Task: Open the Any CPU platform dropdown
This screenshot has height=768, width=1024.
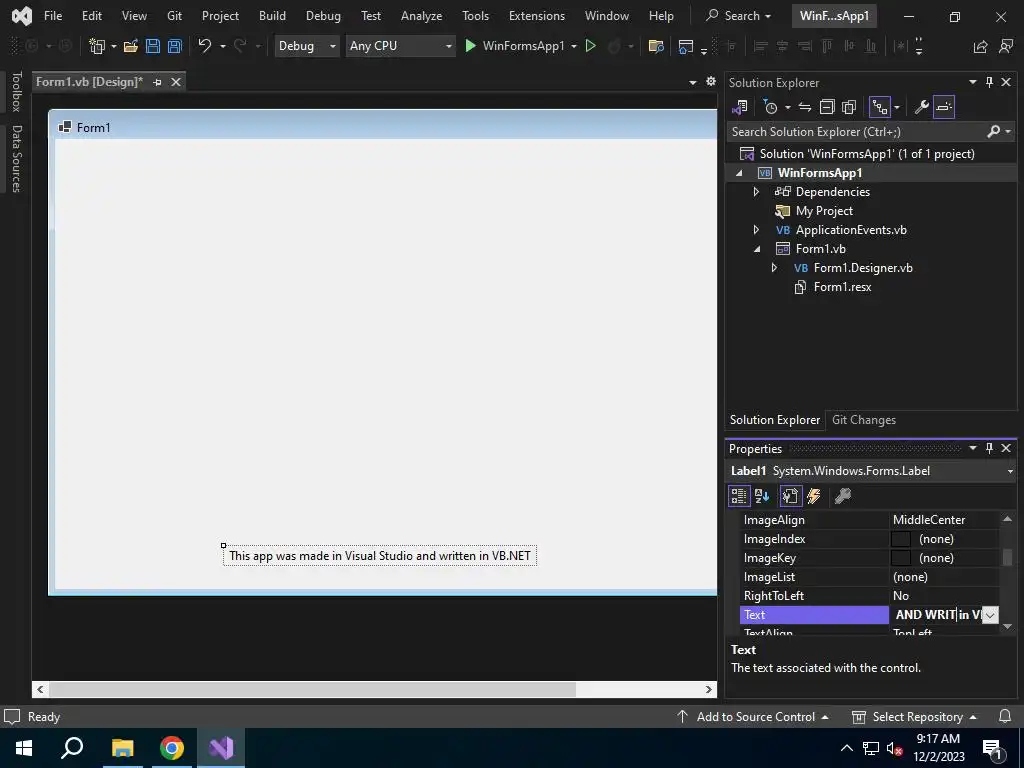Action: 449,46
